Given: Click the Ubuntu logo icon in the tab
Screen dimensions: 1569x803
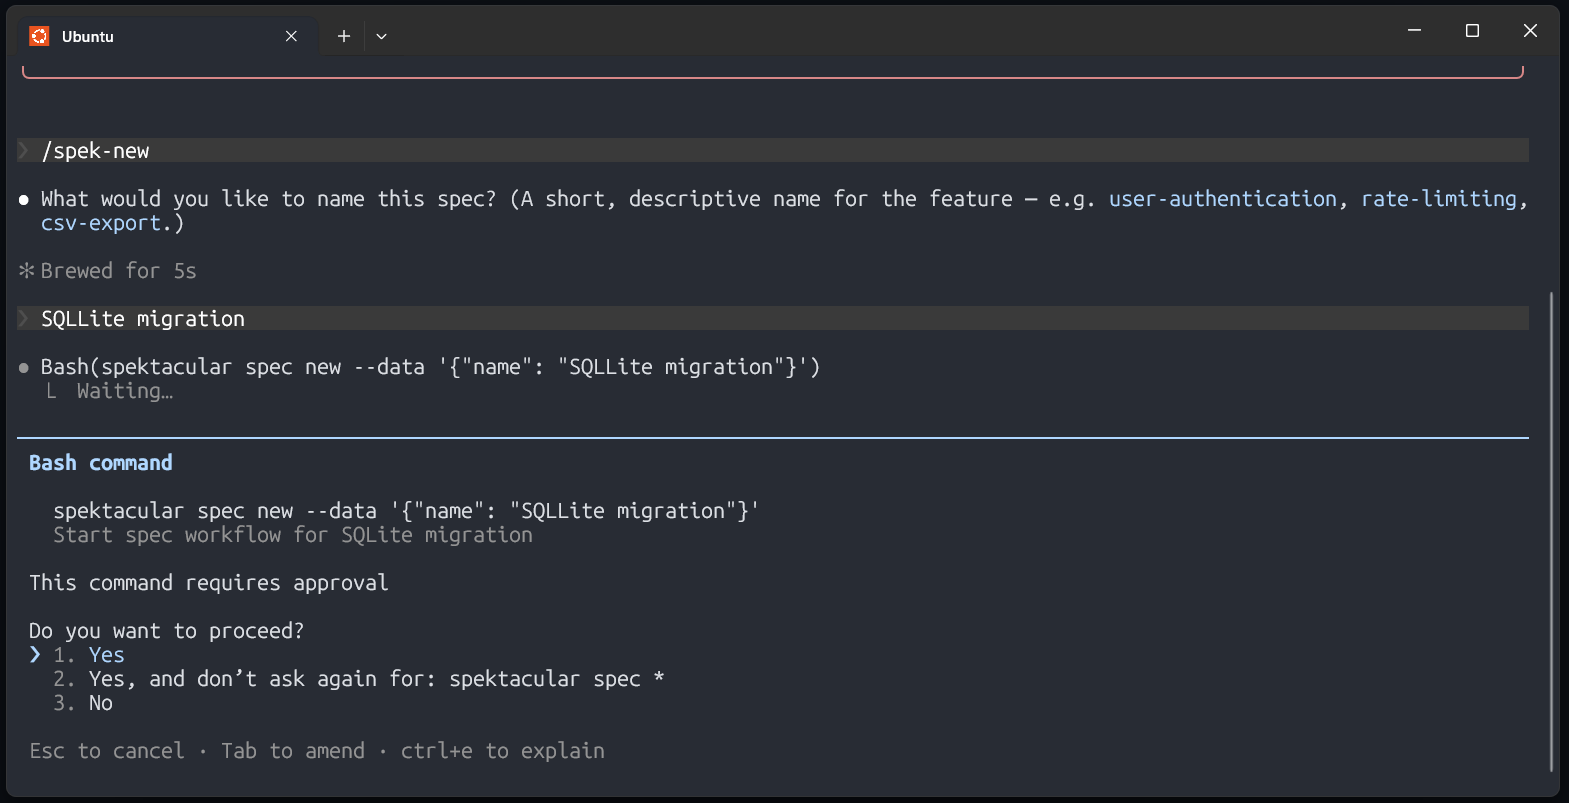Looking at the screenshot, I should pos(39,36).
